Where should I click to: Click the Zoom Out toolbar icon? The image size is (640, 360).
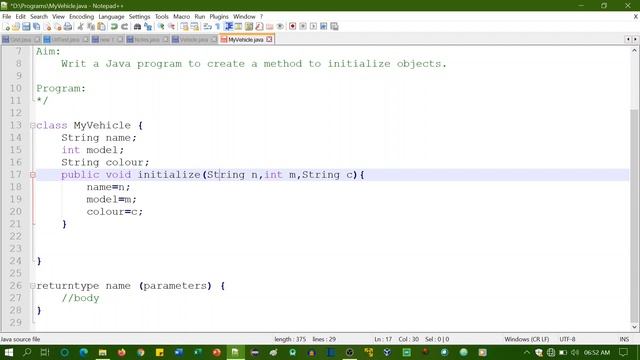171,27
